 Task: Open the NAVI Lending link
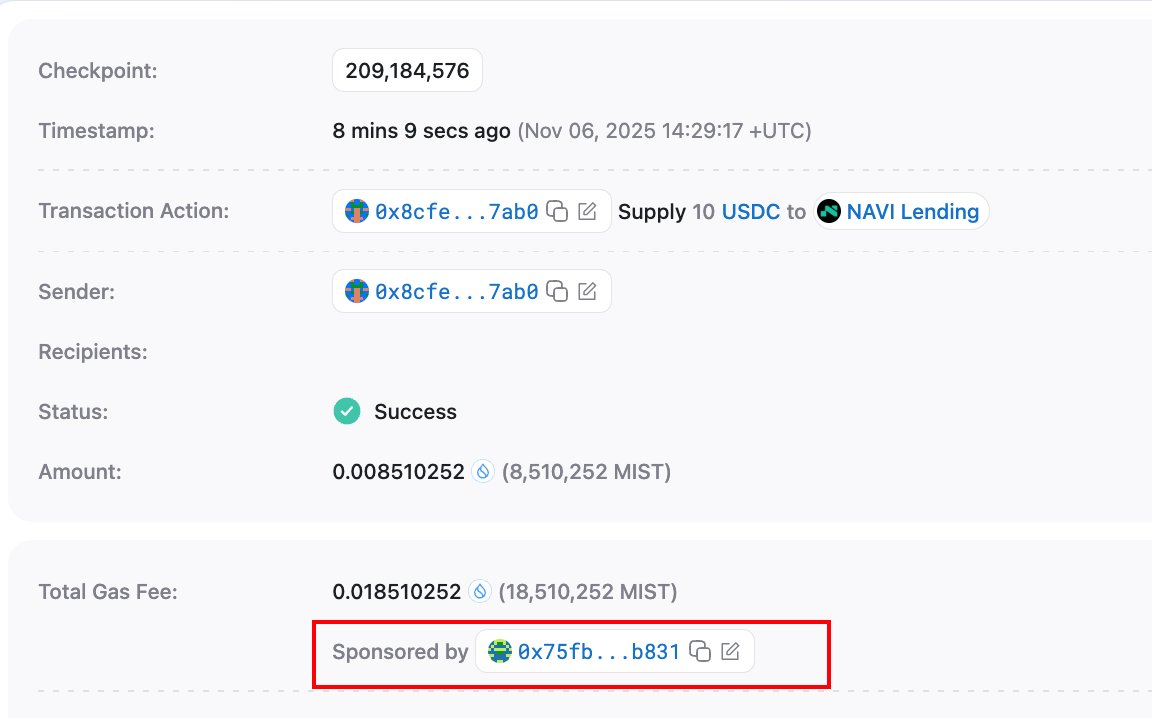click(x=912, y=212)
